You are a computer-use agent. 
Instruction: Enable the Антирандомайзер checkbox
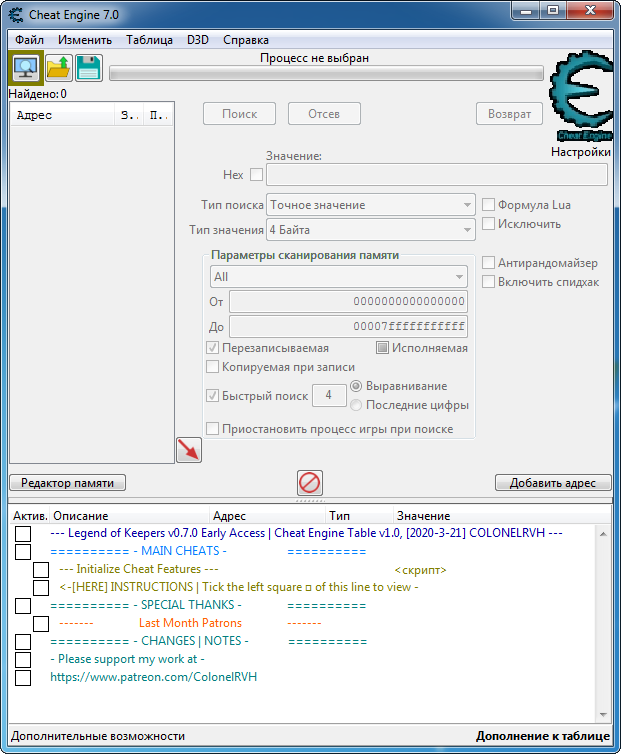pyautogui.click(x=488, y=263)
